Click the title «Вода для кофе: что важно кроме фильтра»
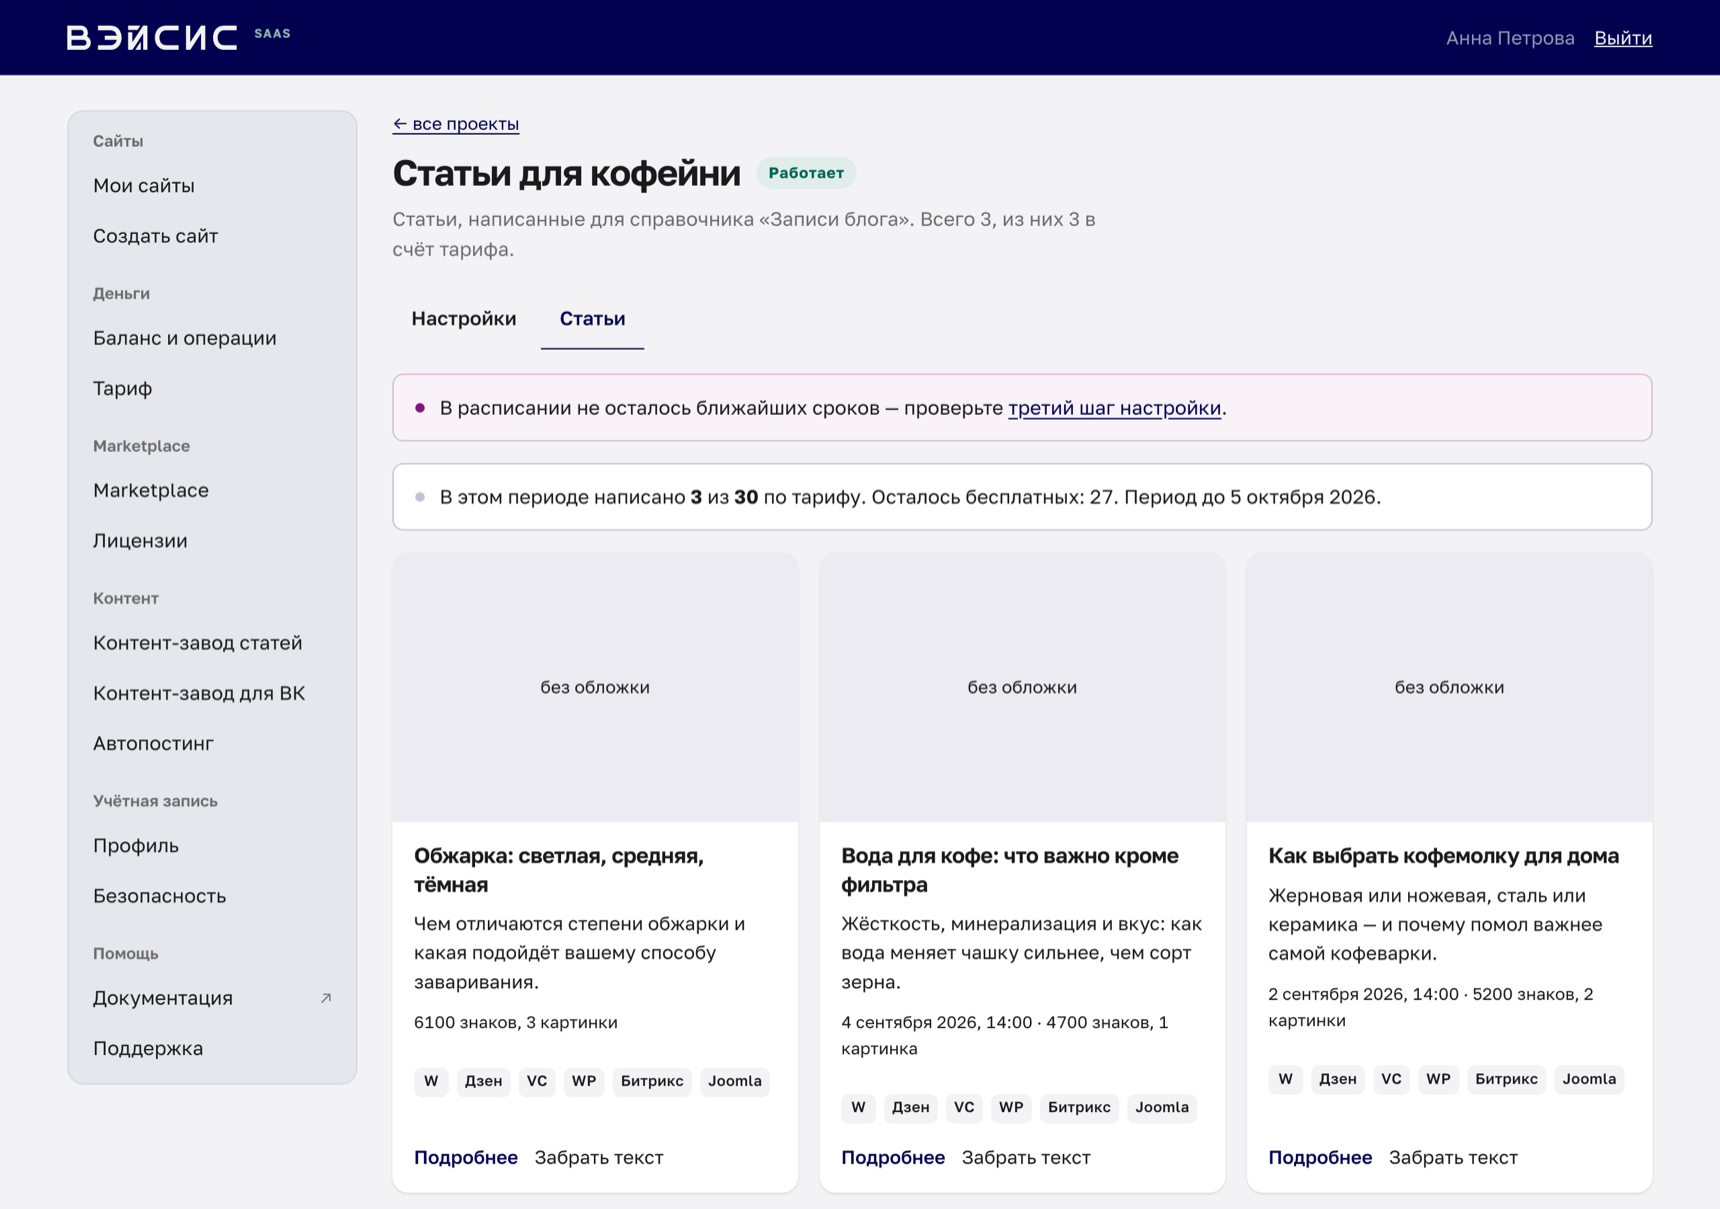The height and width of the screenshot is (1209, 1720). click(1010, 870)
